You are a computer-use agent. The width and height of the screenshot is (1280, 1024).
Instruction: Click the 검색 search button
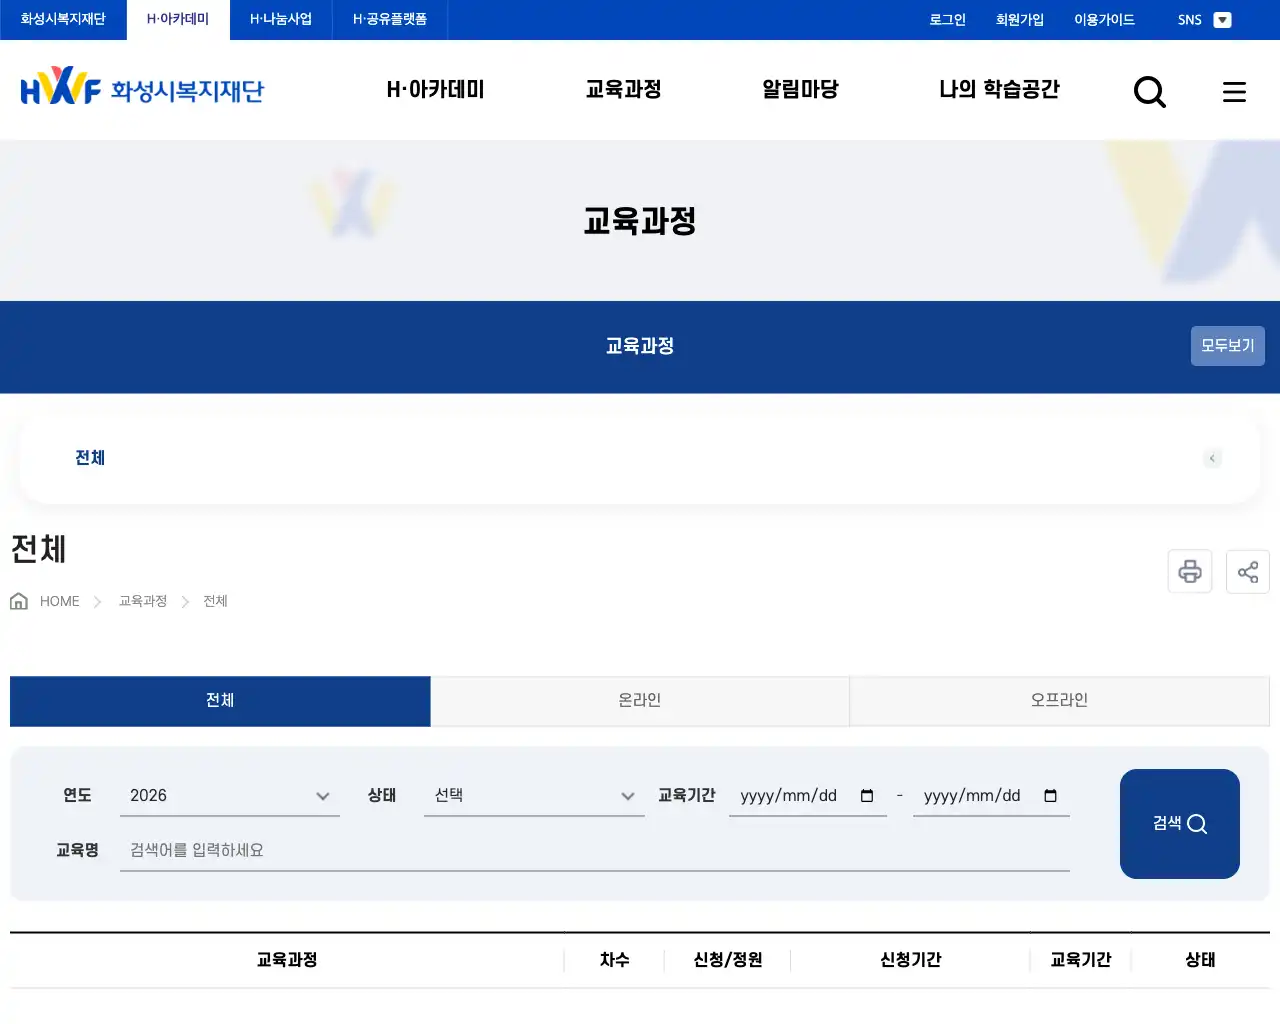tap(1180, 823)
